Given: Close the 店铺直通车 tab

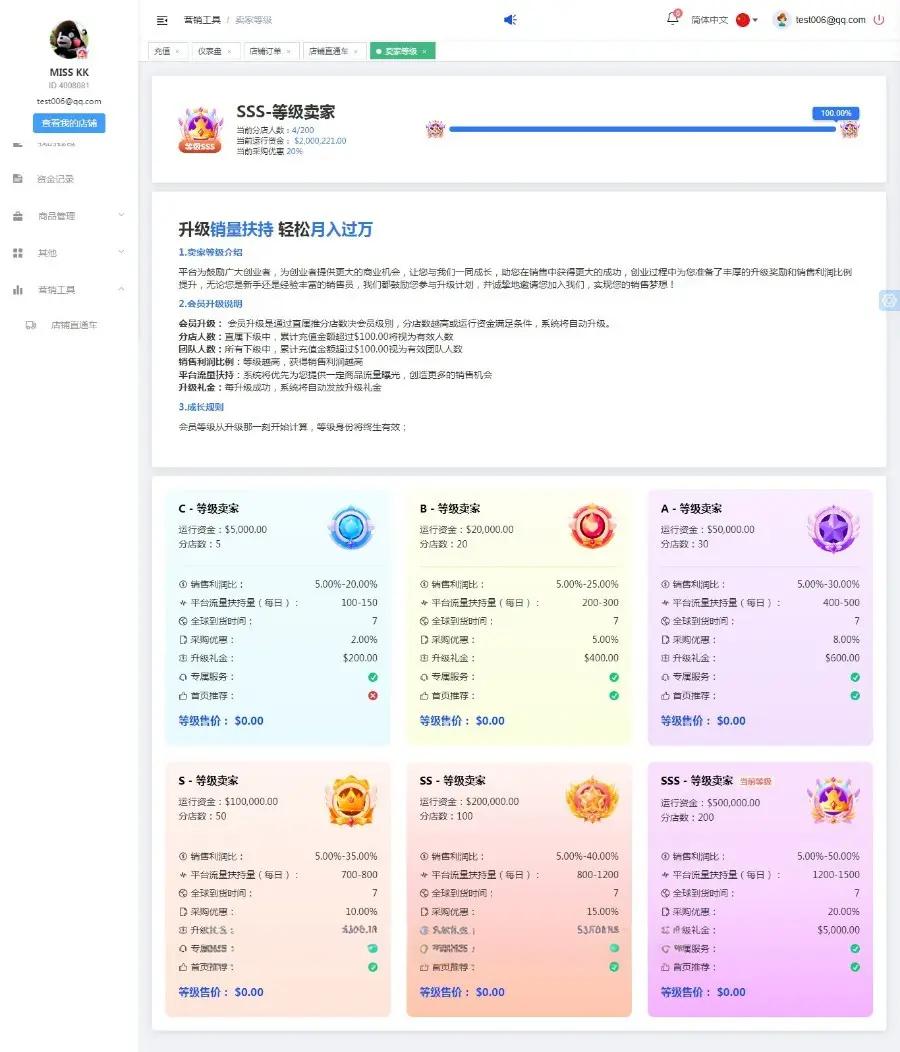Looking at the screenshot, I should (356, 52).
